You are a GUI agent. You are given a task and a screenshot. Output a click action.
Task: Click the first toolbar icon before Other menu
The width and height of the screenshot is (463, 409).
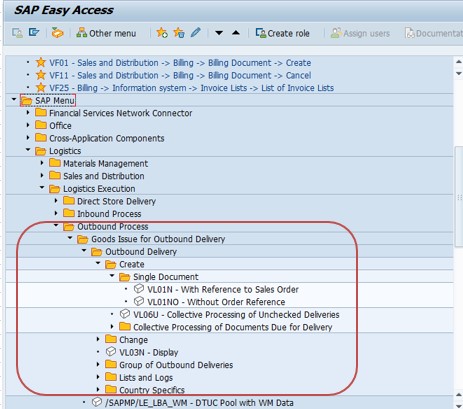click(17, 33)
